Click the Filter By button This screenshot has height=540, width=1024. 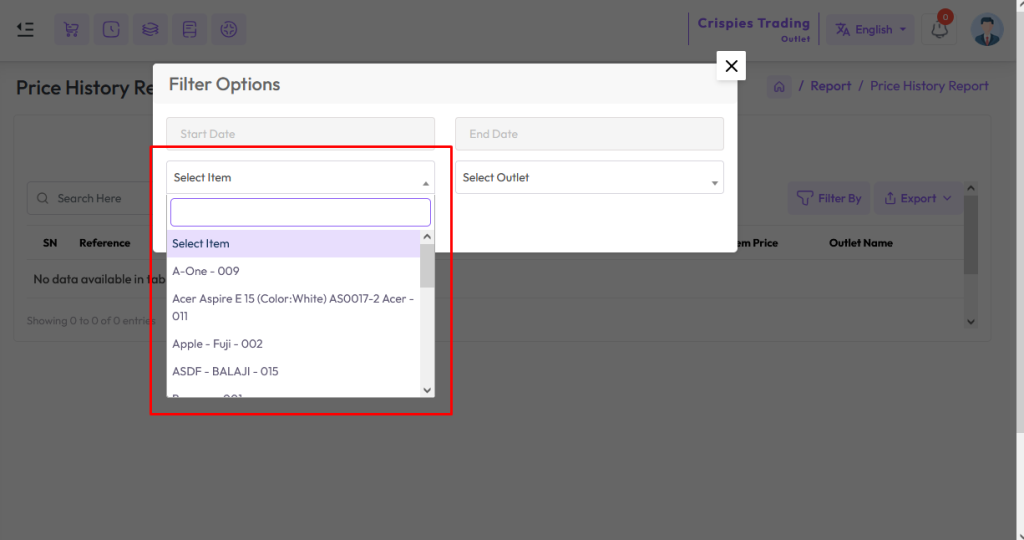pyautogui.click(x=829, y=198)
